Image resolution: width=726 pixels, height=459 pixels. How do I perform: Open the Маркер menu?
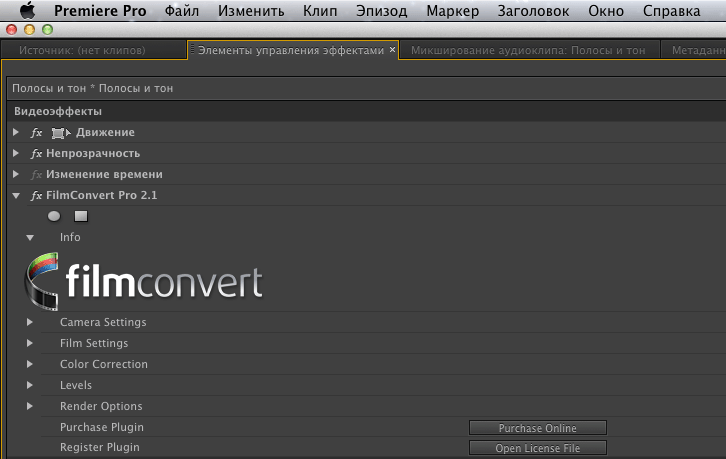click(x=452, y=11)
